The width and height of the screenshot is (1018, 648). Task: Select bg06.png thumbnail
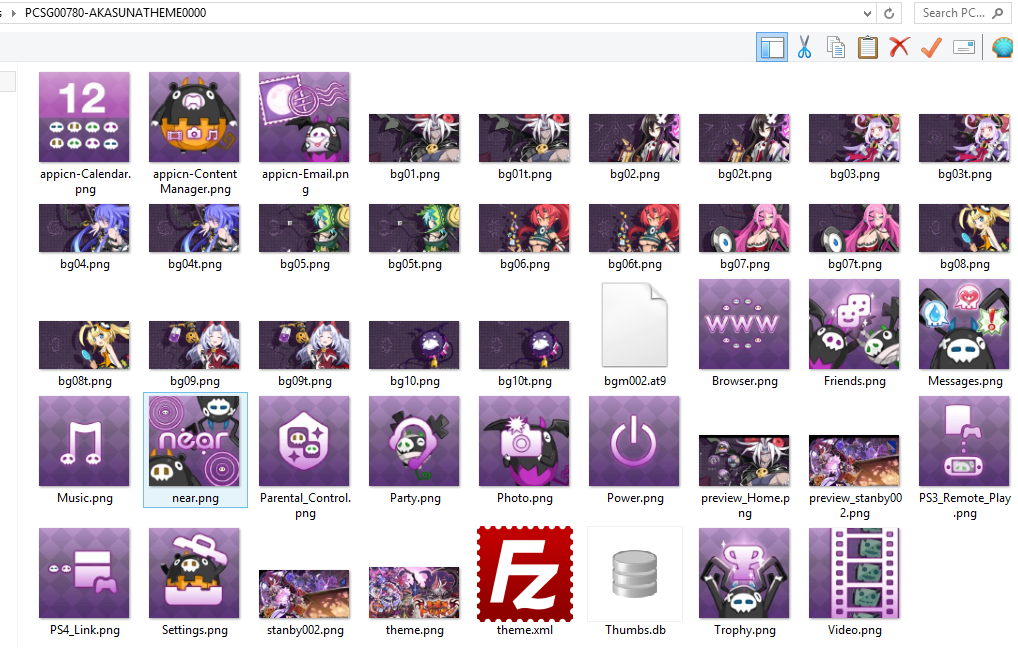[x=524, y=229]
